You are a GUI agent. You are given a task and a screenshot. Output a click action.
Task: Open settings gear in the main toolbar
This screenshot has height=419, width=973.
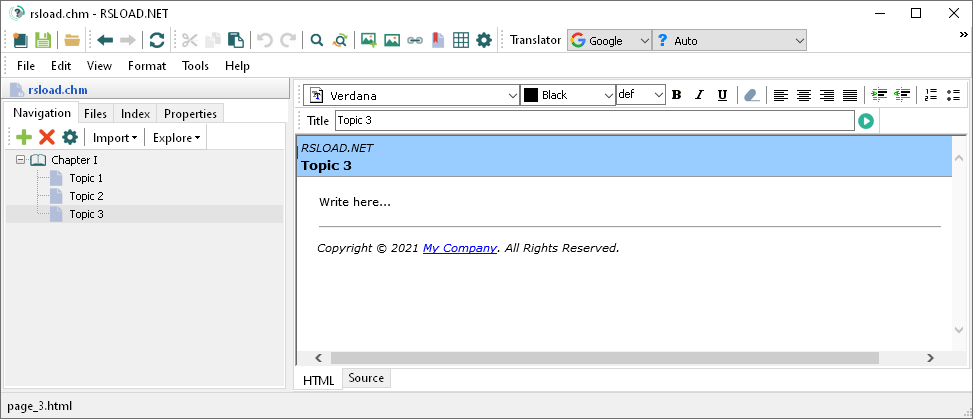483,40
